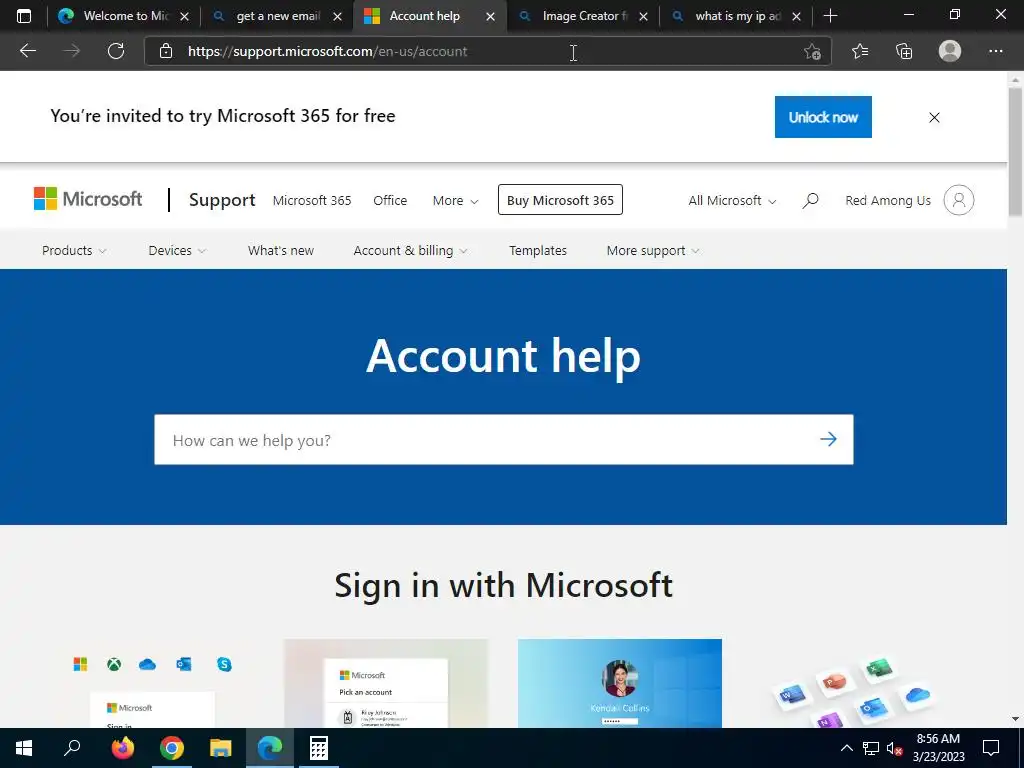This screenshot has width=1024, height=768.
Task: Expand the All Microsoft dropdown
Action: click(x=732, y=200)
